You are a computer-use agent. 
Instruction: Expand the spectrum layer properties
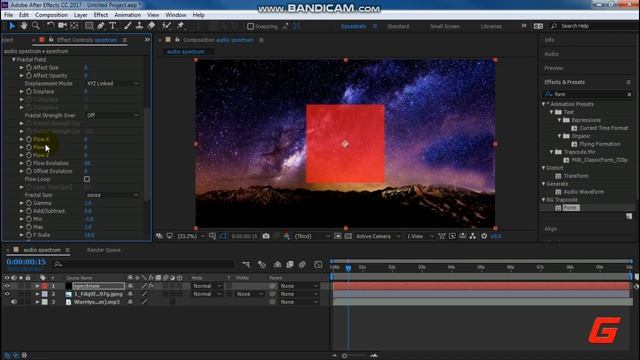(x=37, y=286)
